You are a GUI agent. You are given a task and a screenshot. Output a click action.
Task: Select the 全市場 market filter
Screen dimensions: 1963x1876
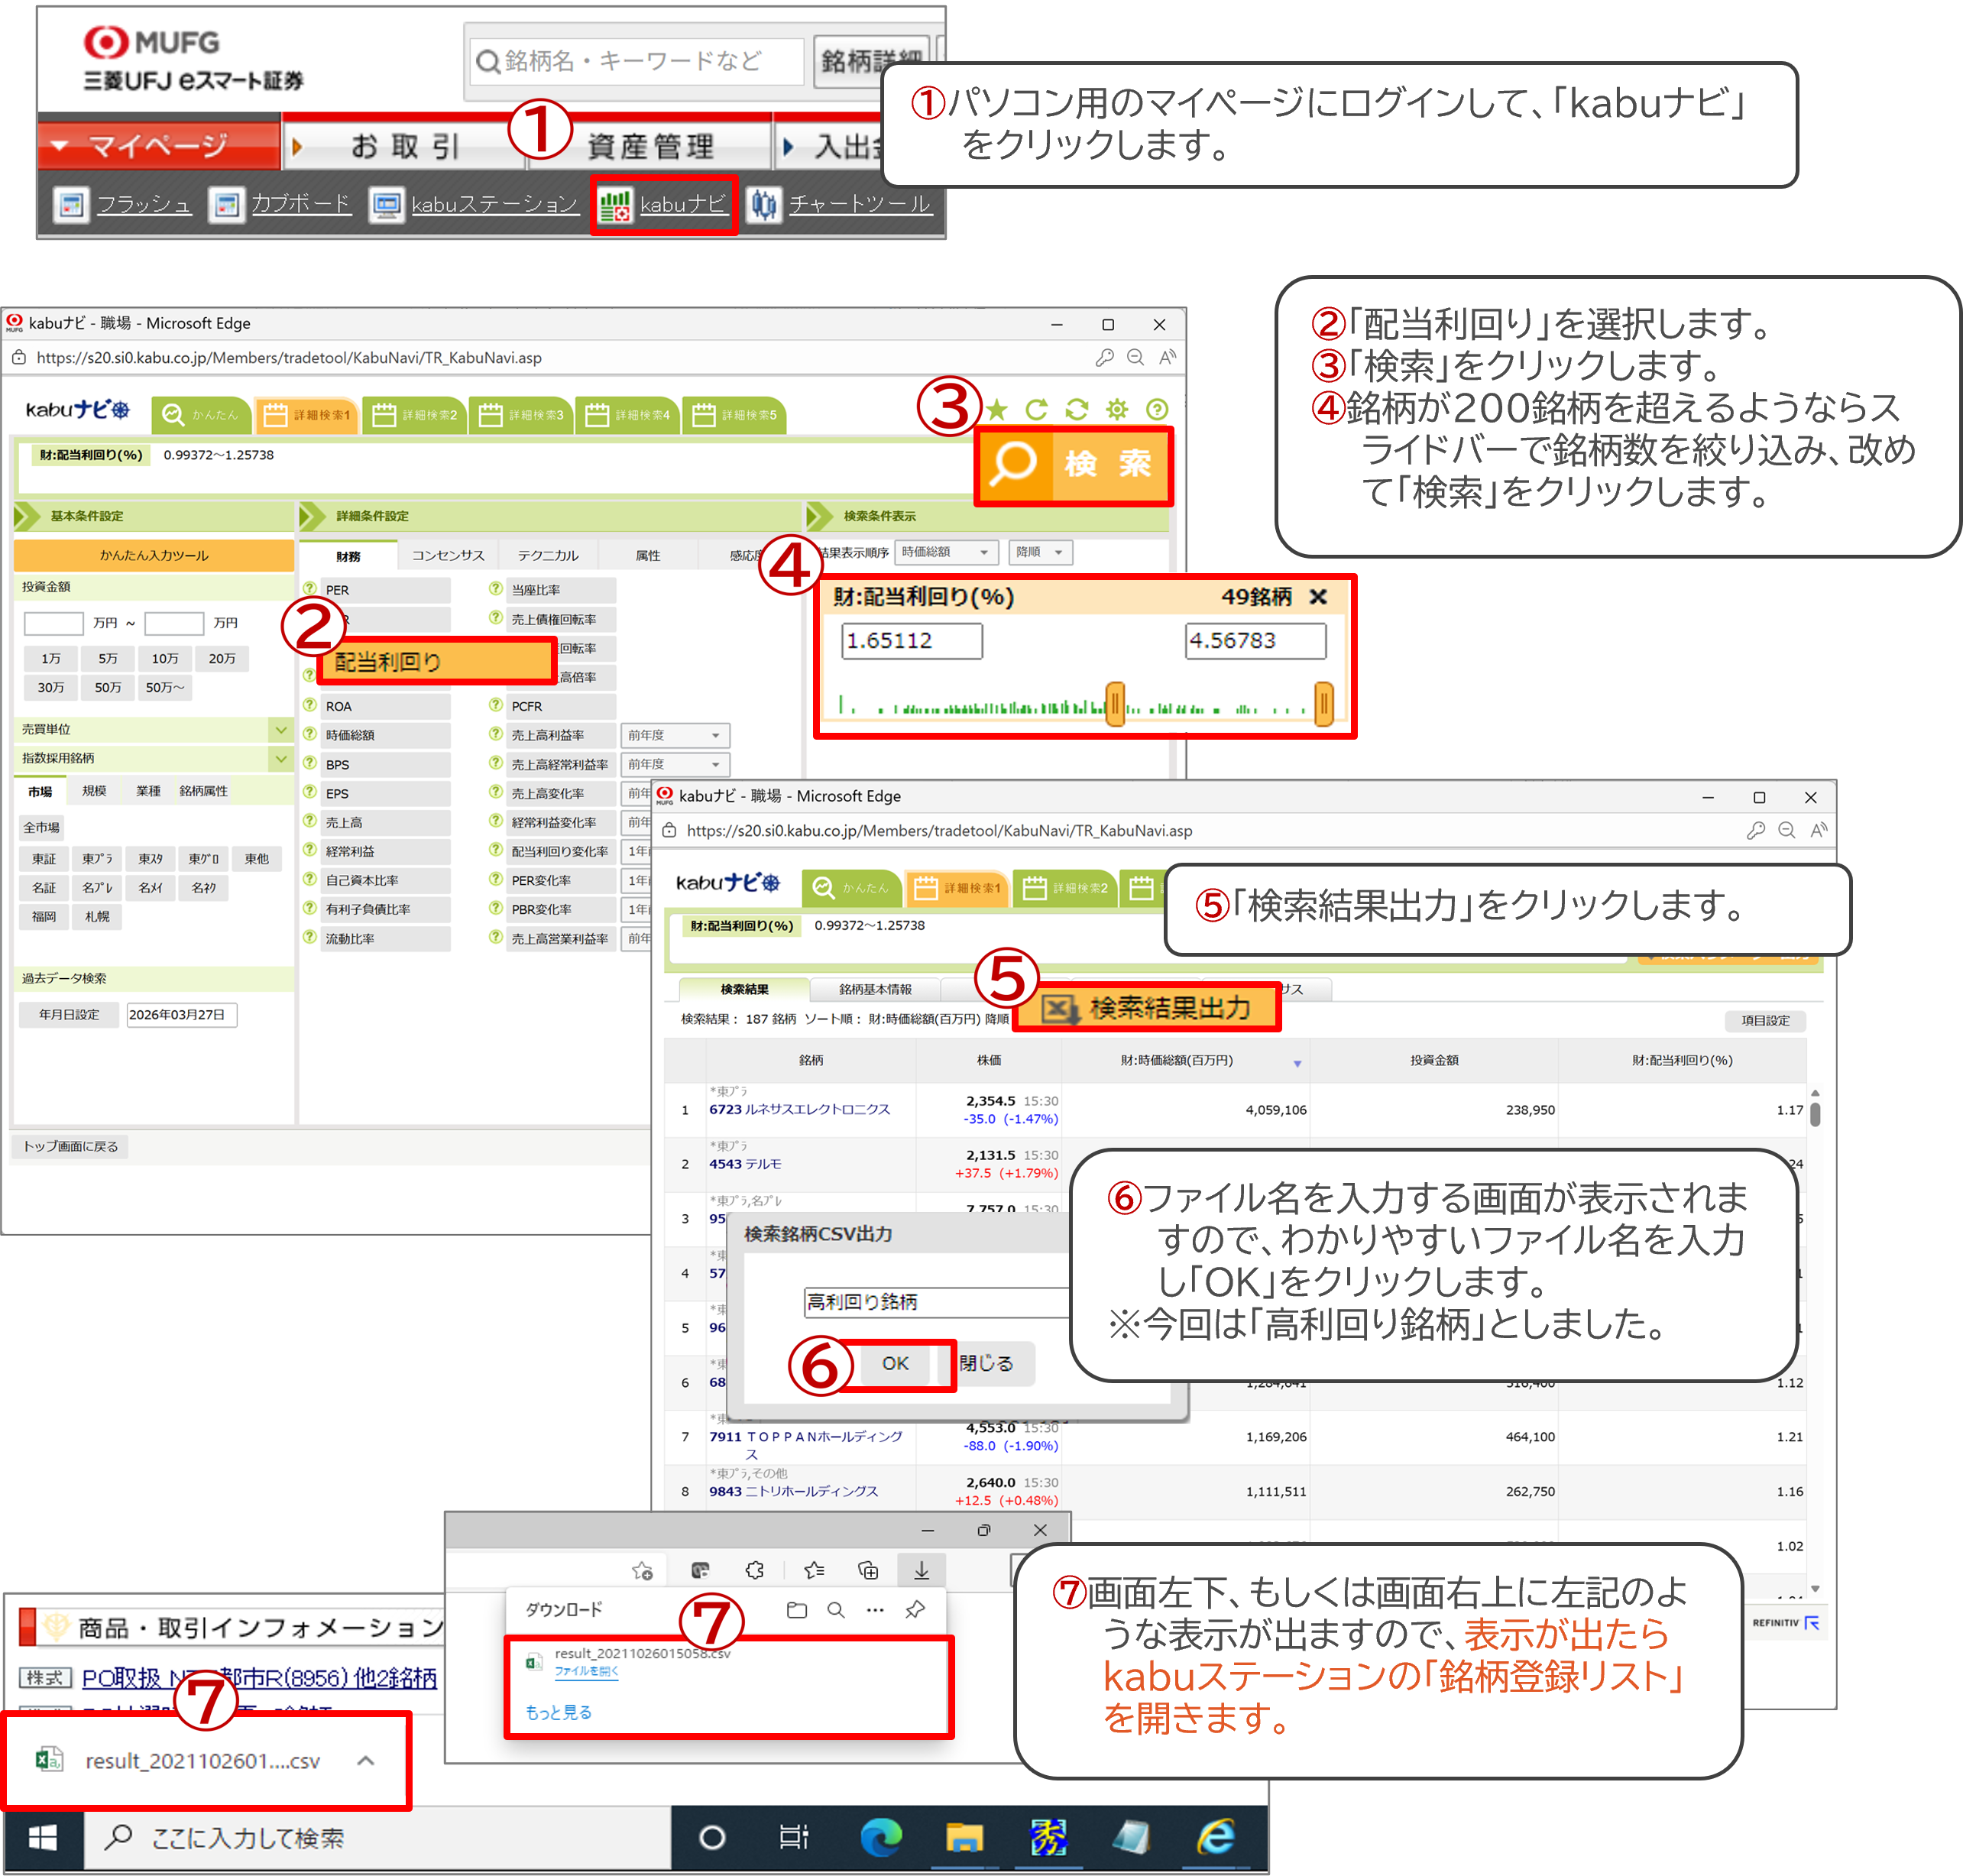click(42, 827)
